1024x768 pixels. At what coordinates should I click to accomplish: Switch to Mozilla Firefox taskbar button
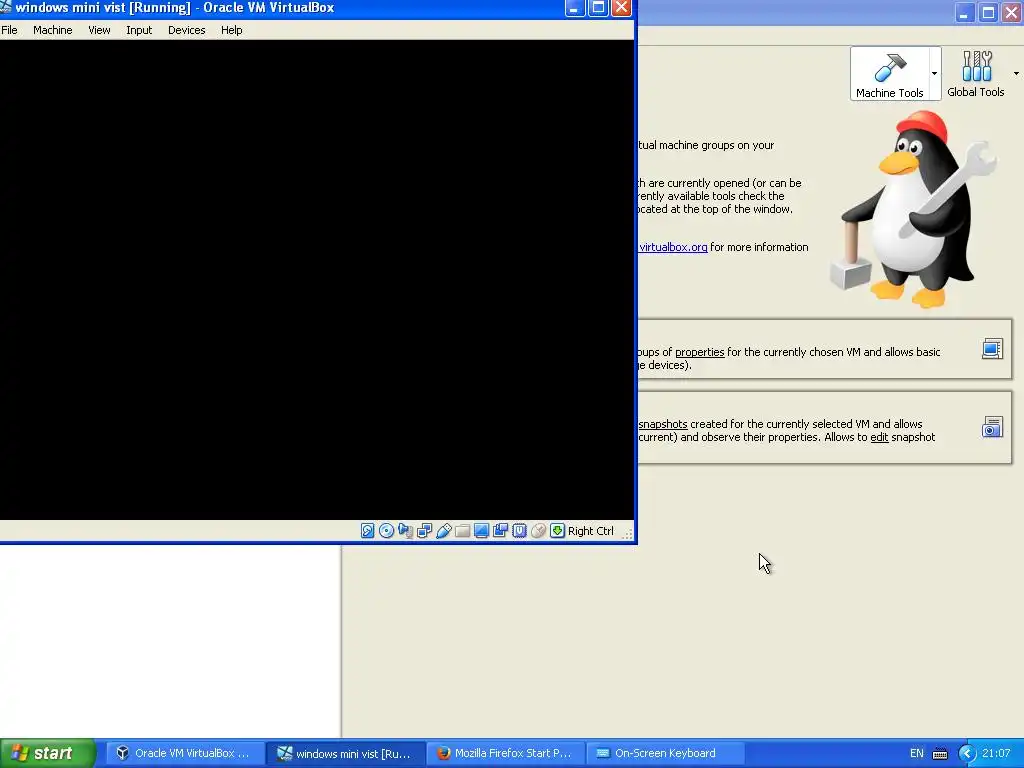[x=506, y=753]
